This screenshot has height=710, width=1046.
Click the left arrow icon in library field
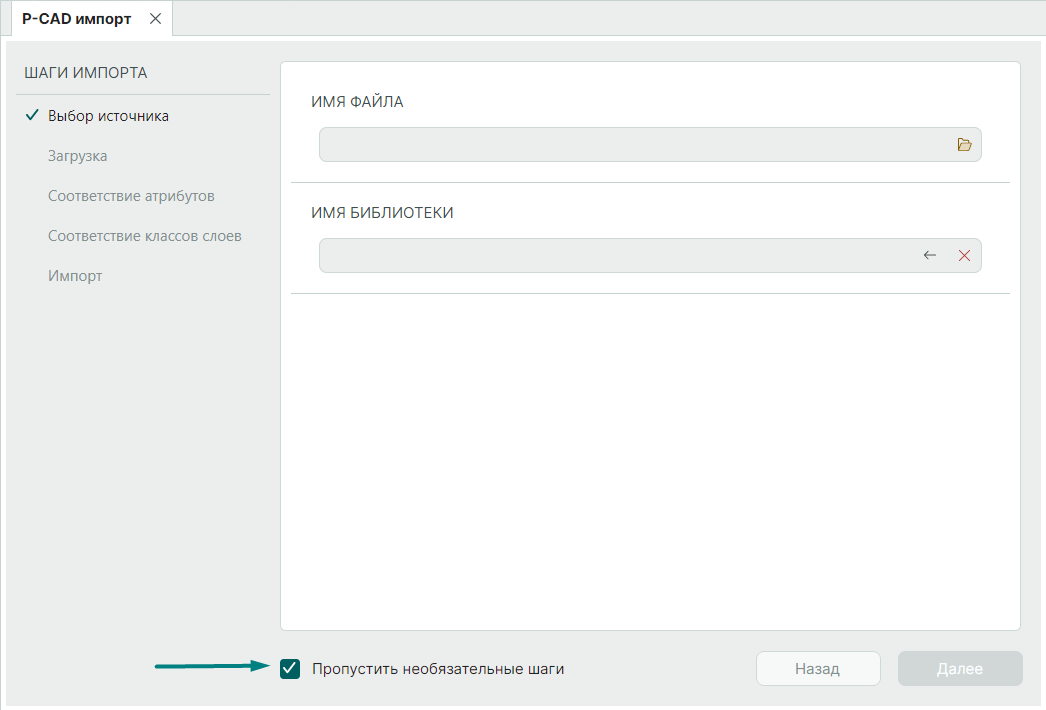coord(930,256)
